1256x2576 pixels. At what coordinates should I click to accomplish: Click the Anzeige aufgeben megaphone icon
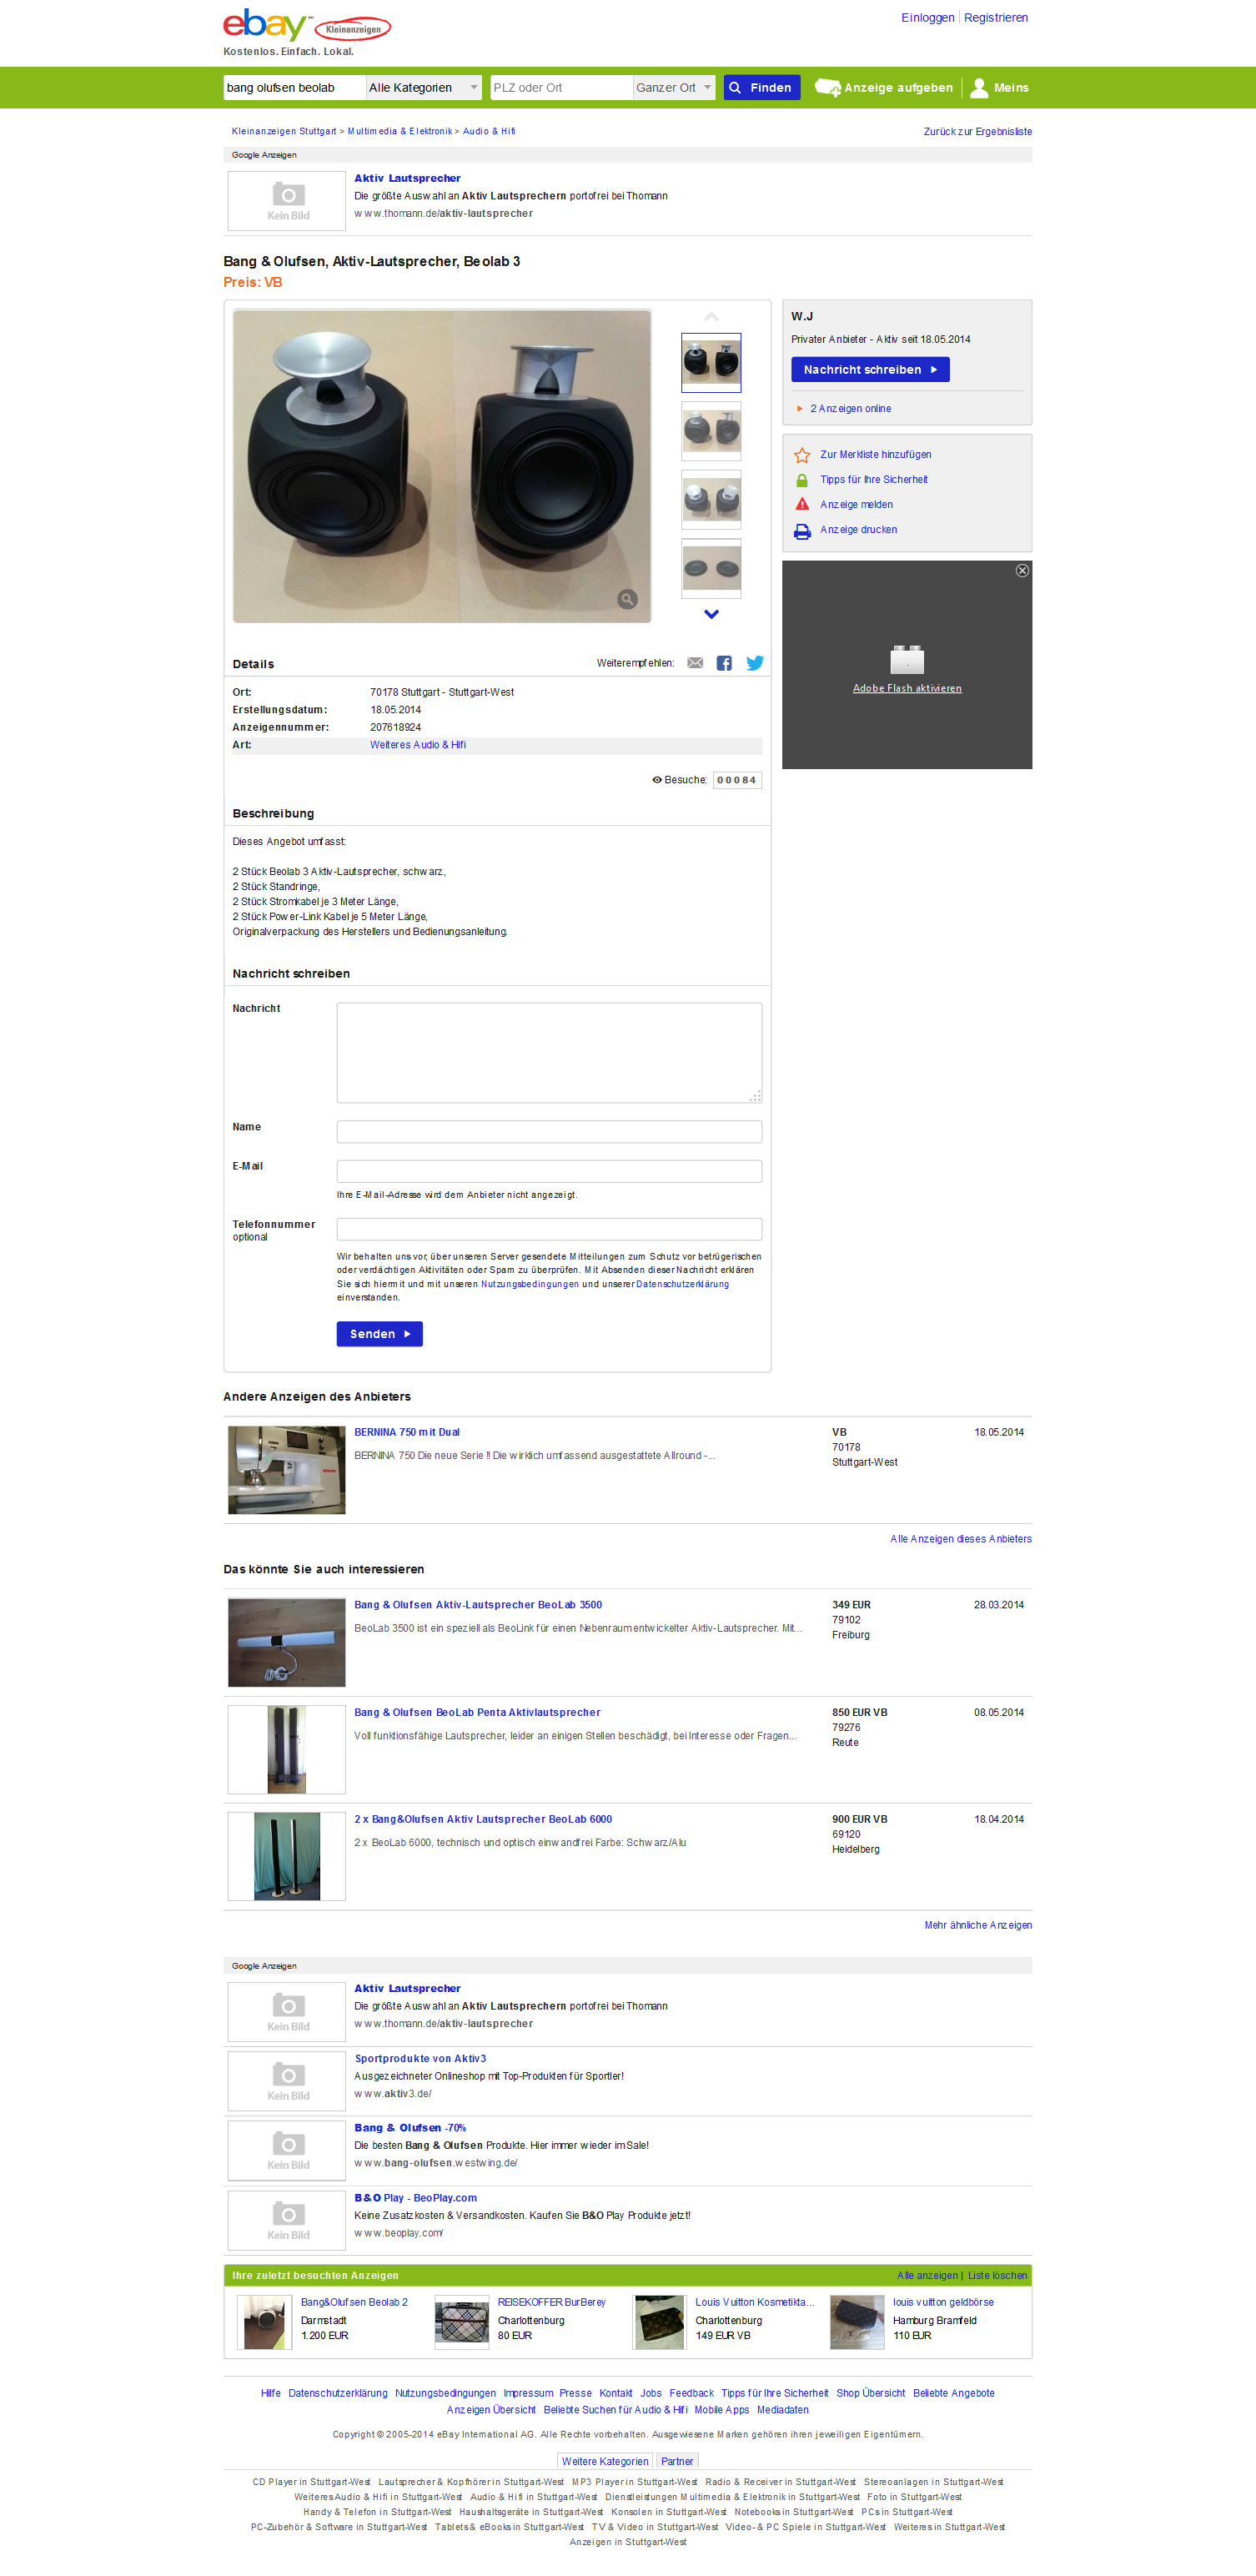[828, 88]
